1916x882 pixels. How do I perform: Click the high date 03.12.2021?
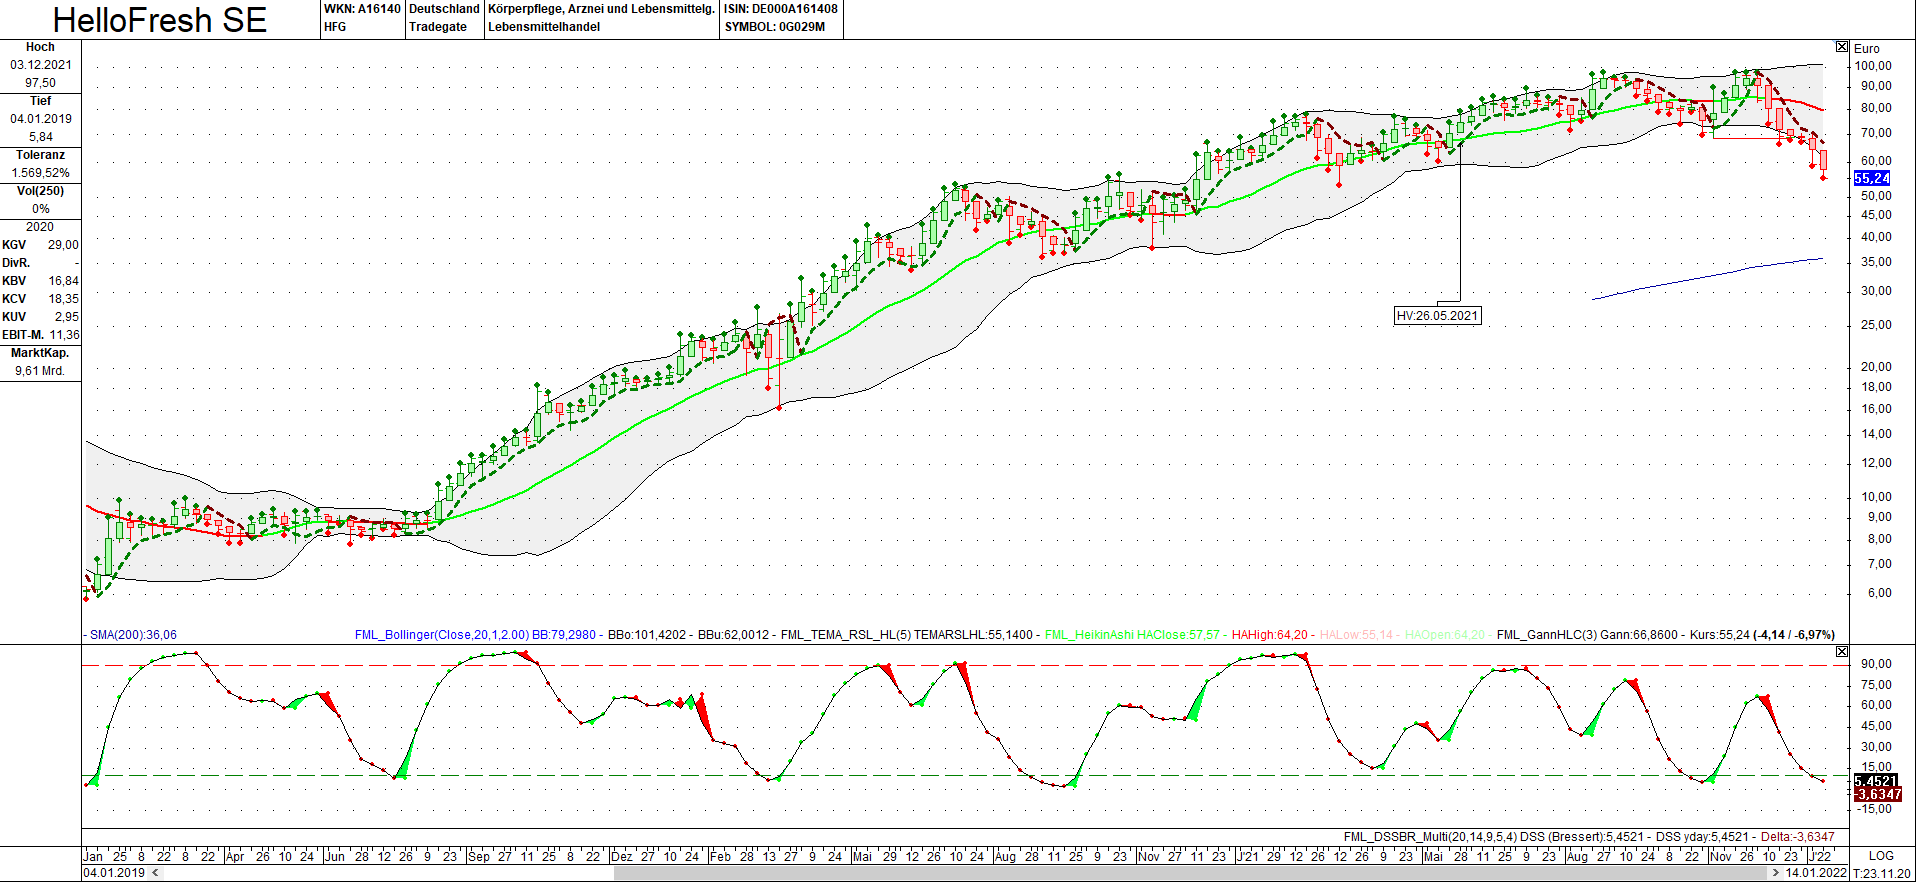tap(41, 65)
